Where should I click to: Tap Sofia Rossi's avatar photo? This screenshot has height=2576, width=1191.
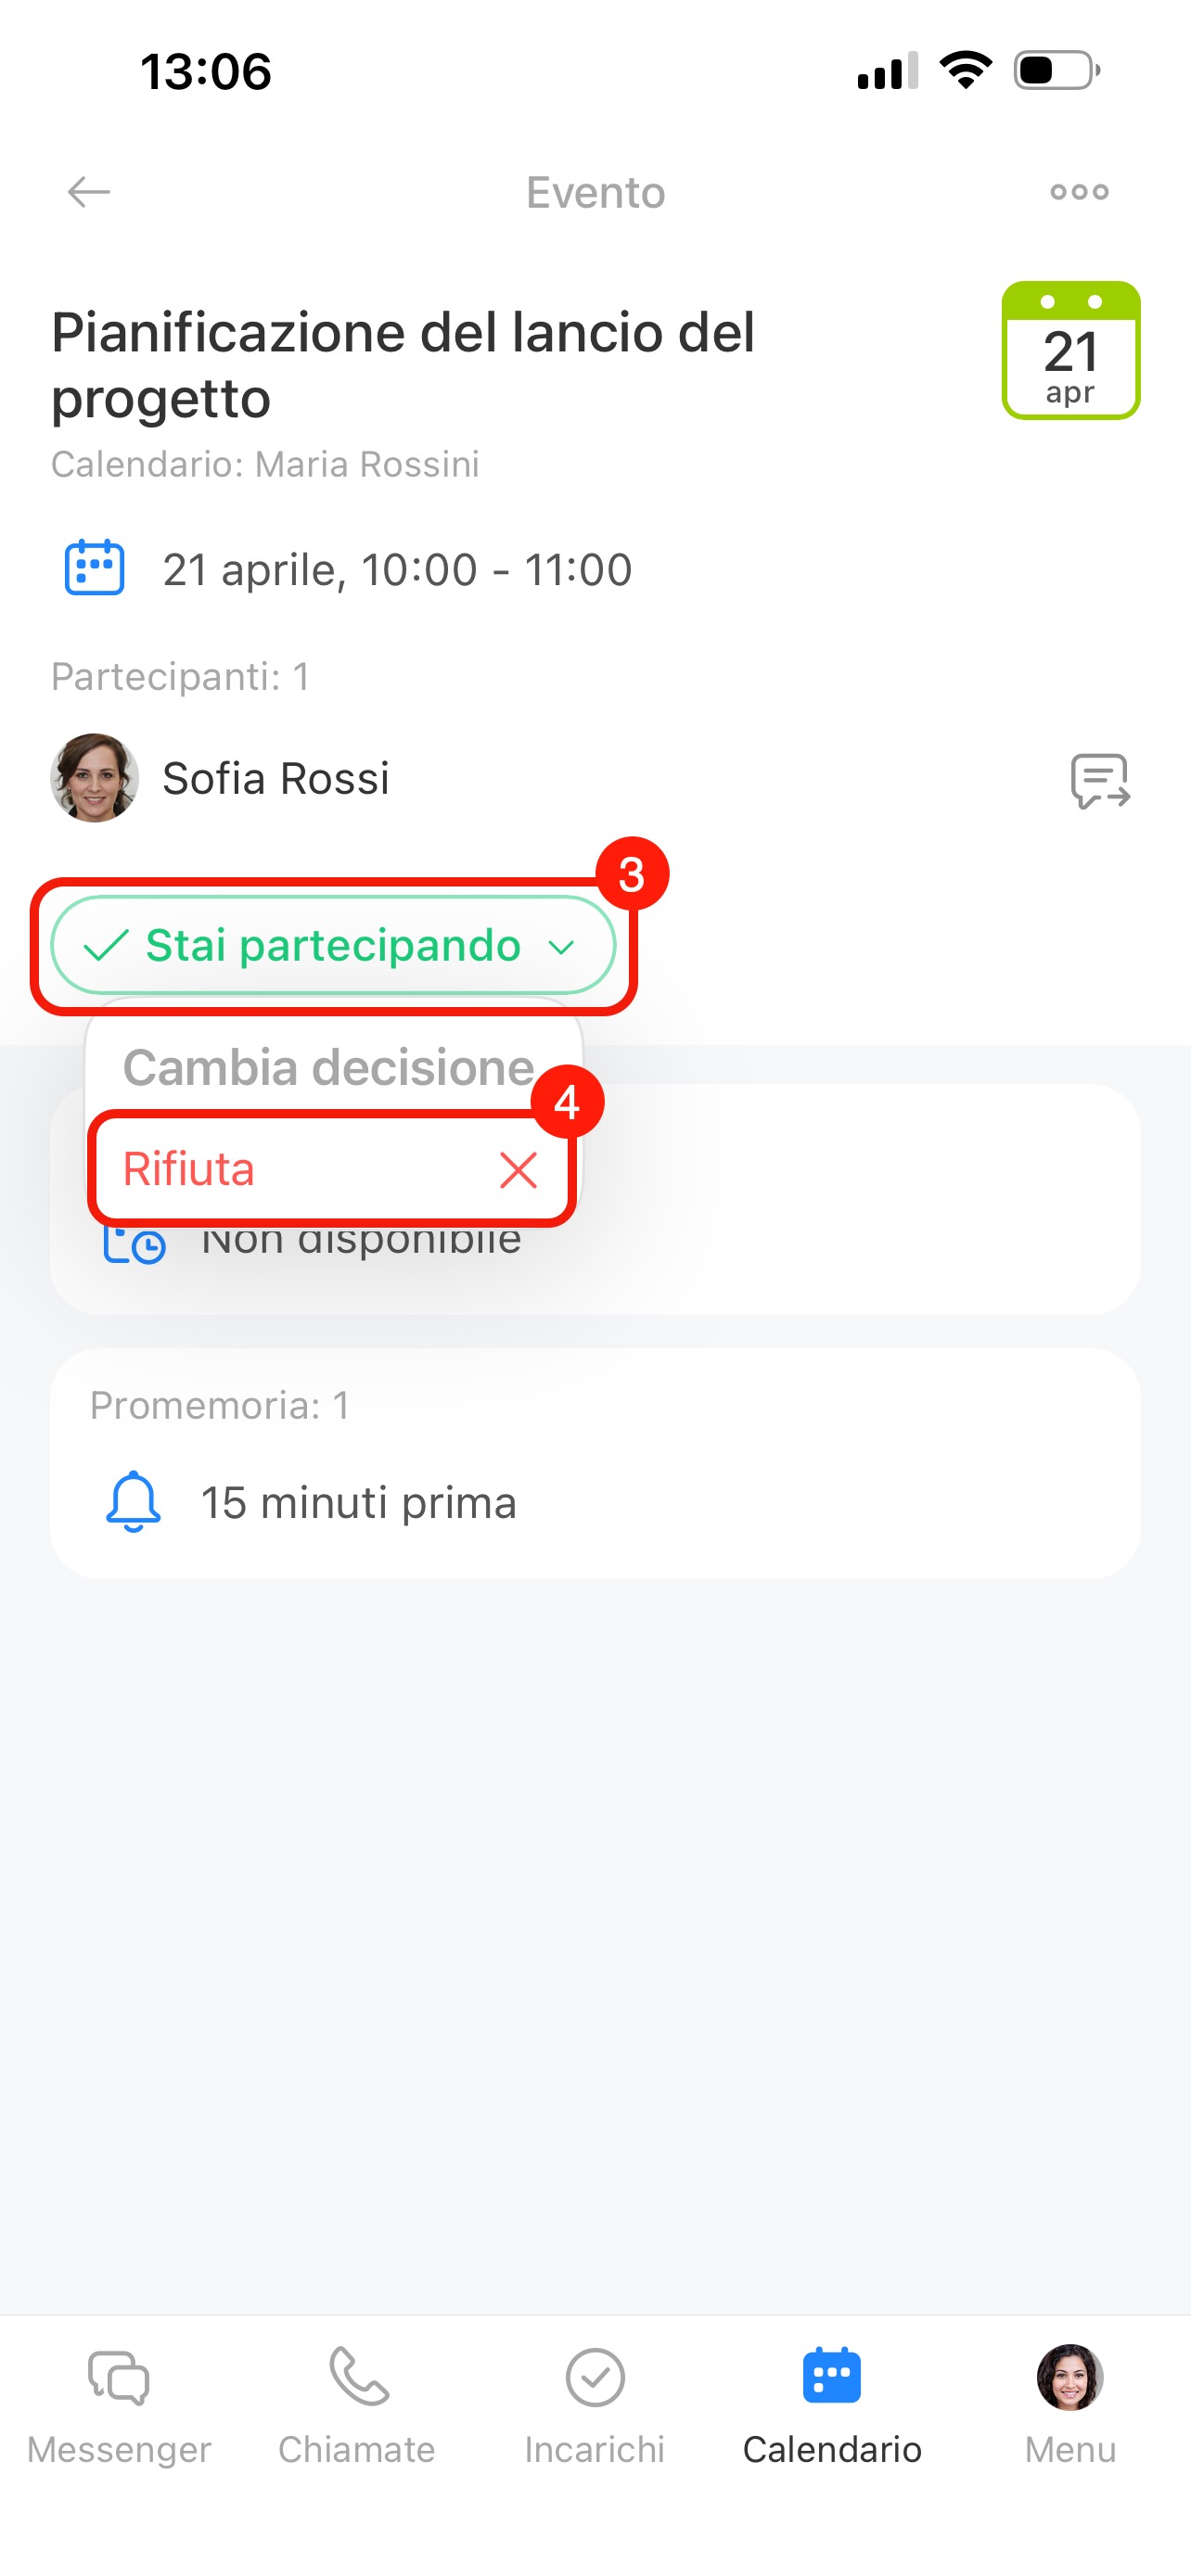click(94, 778)
